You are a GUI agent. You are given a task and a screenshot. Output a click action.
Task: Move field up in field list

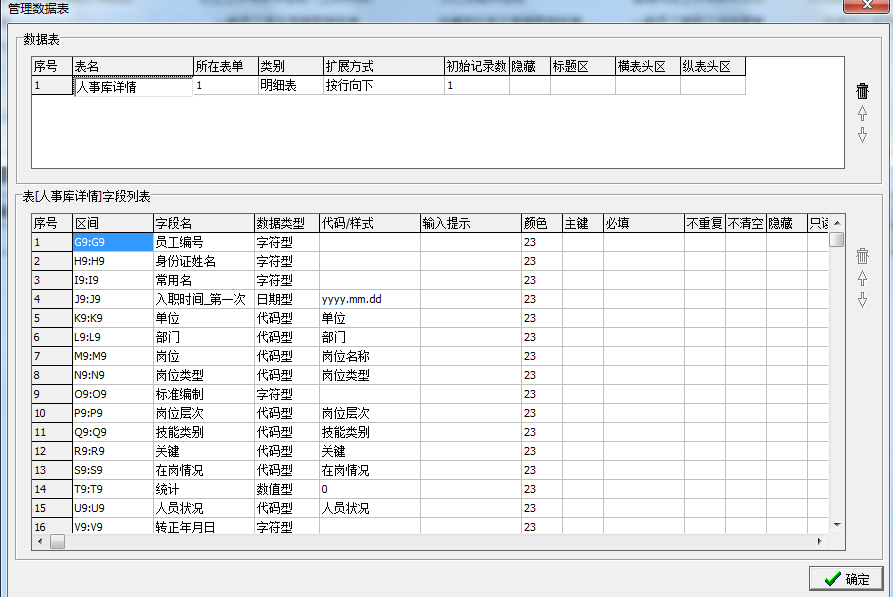862,278
